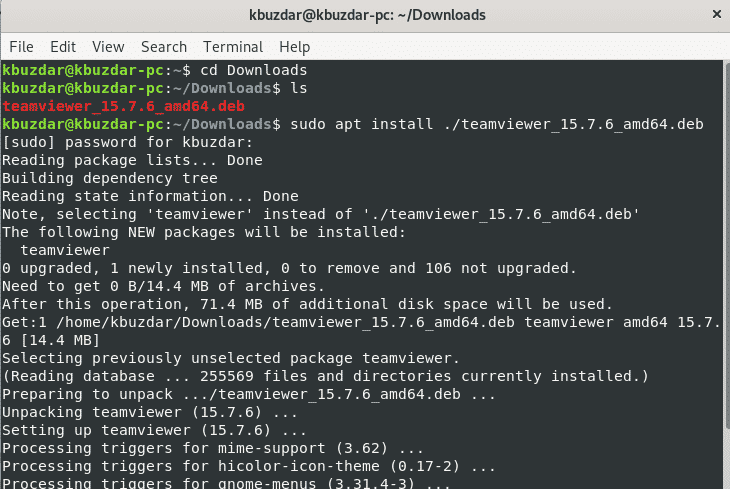Open the Search menu

pos(164,47)
